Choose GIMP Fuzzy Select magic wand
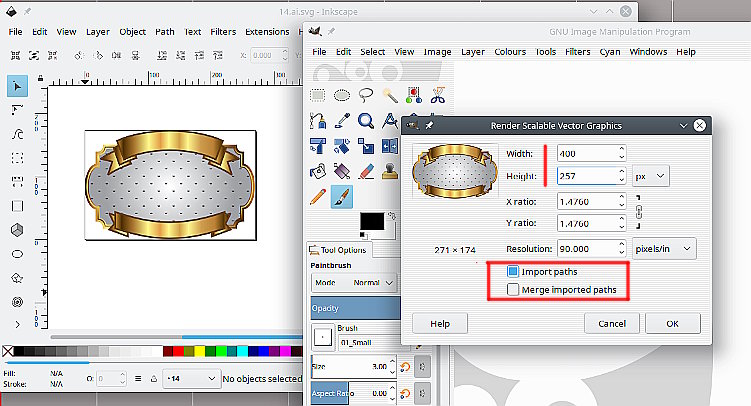Viewport: 751px width, 406px height. click(x=390, y=95)
